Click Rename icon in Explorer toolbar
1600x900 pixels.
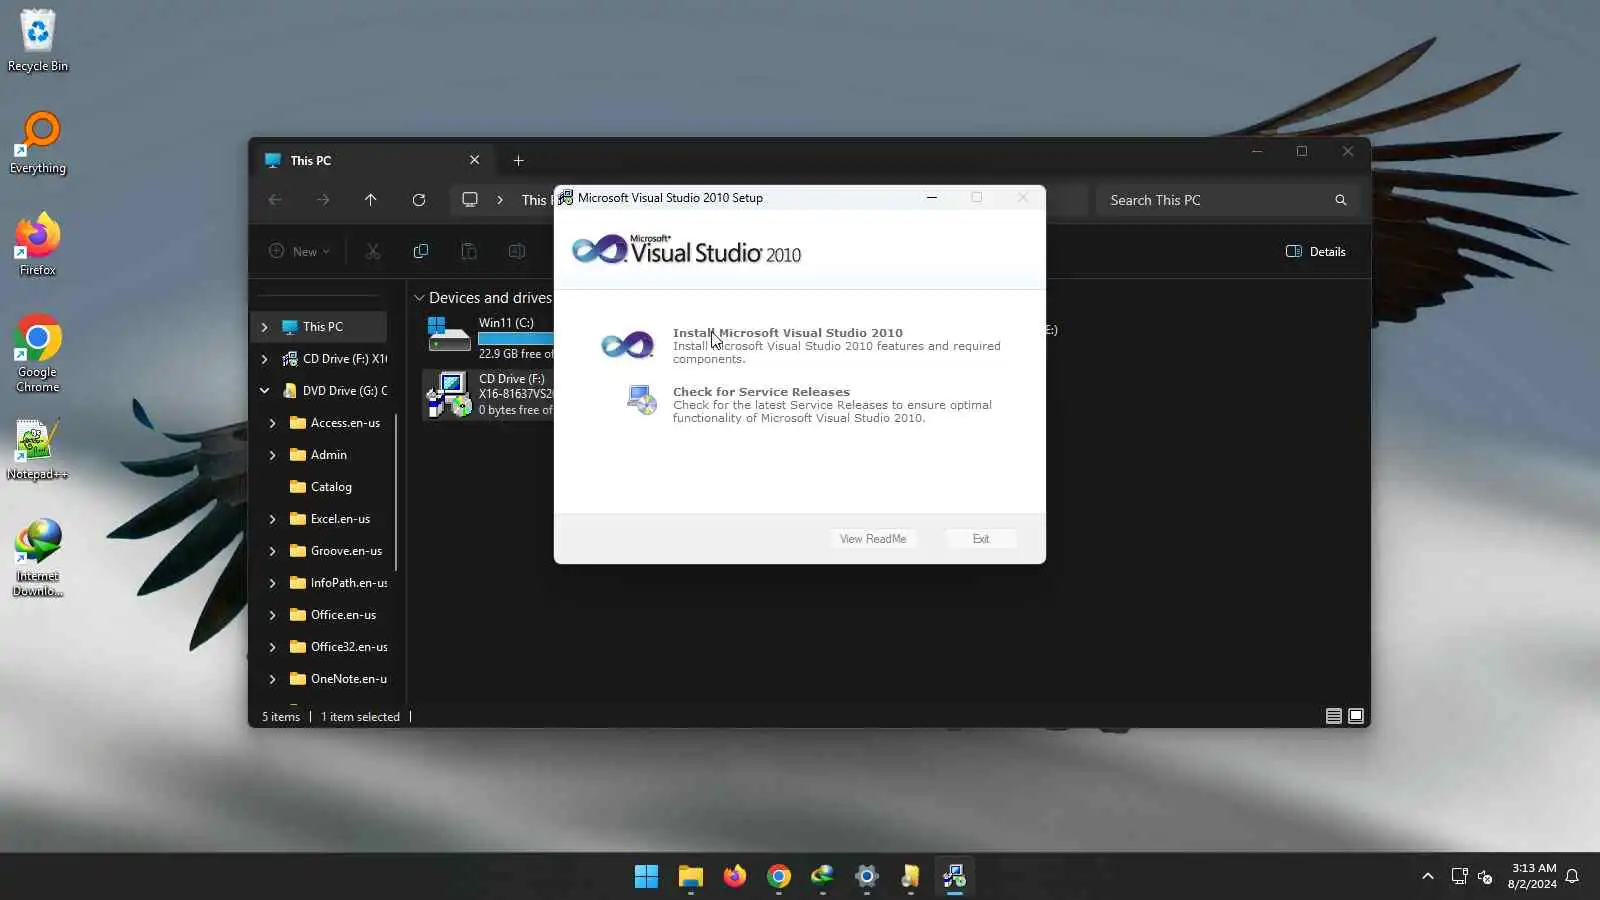click(x=517, y=252)
